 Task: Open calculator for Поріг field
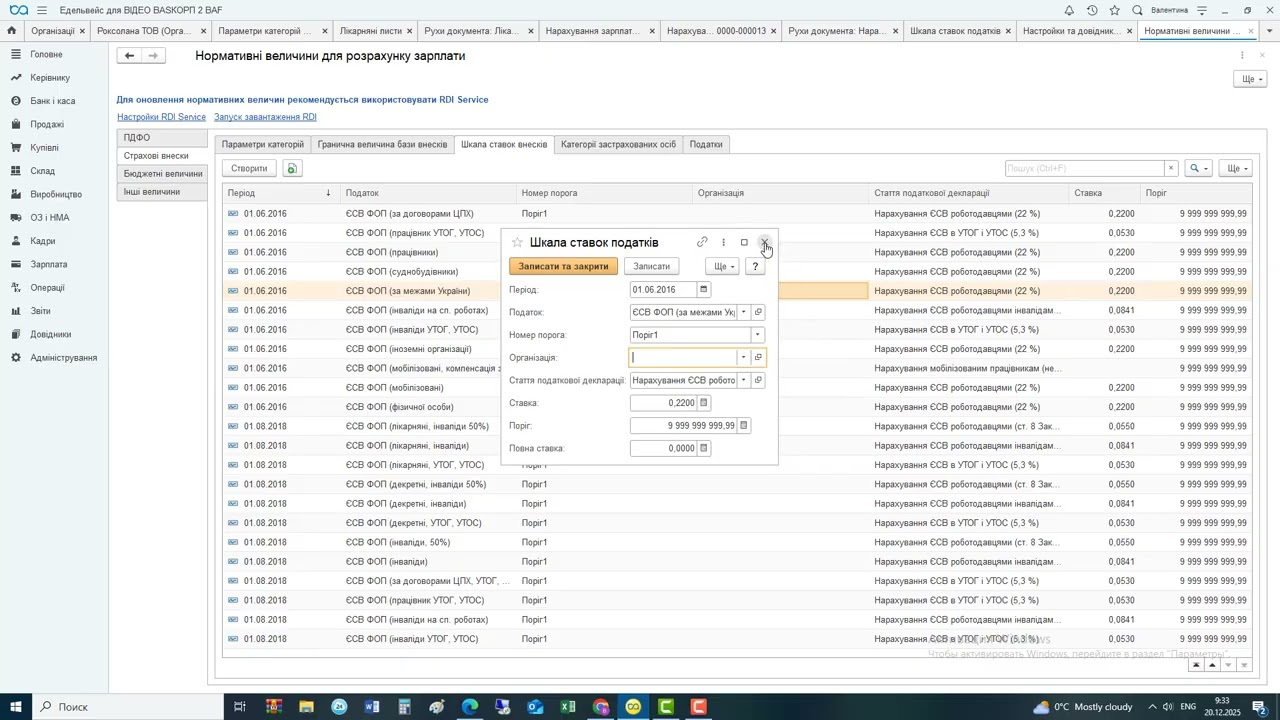[744, 425]
